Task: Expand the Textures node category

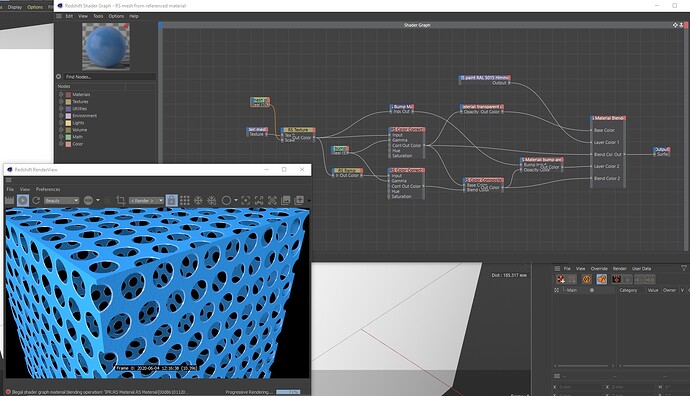Action: coord(61,102)
